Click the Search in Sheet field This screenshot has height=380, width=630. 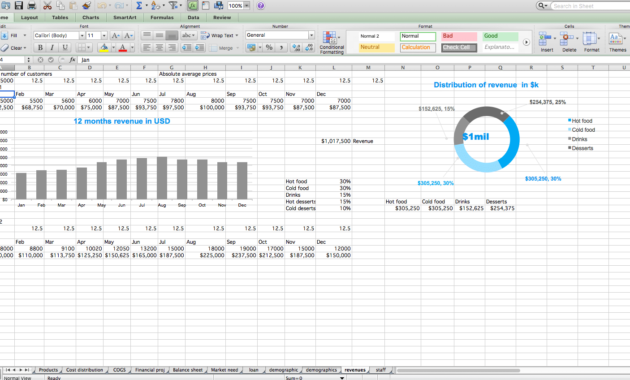[590, 6]
